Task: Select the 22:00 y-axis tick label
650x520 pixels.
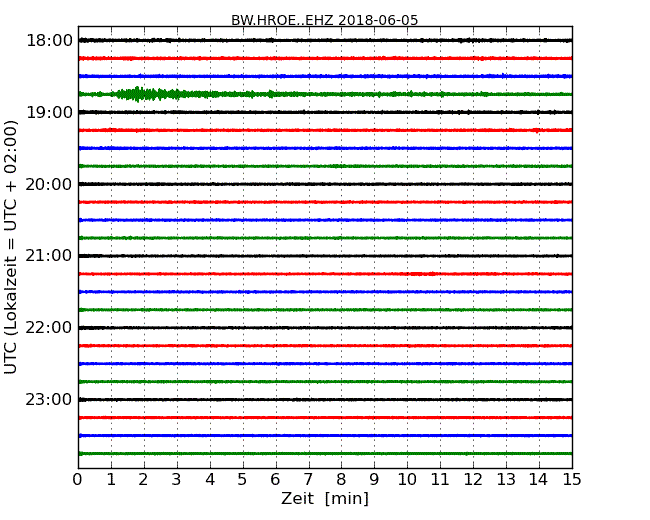Action: point(49,328)
